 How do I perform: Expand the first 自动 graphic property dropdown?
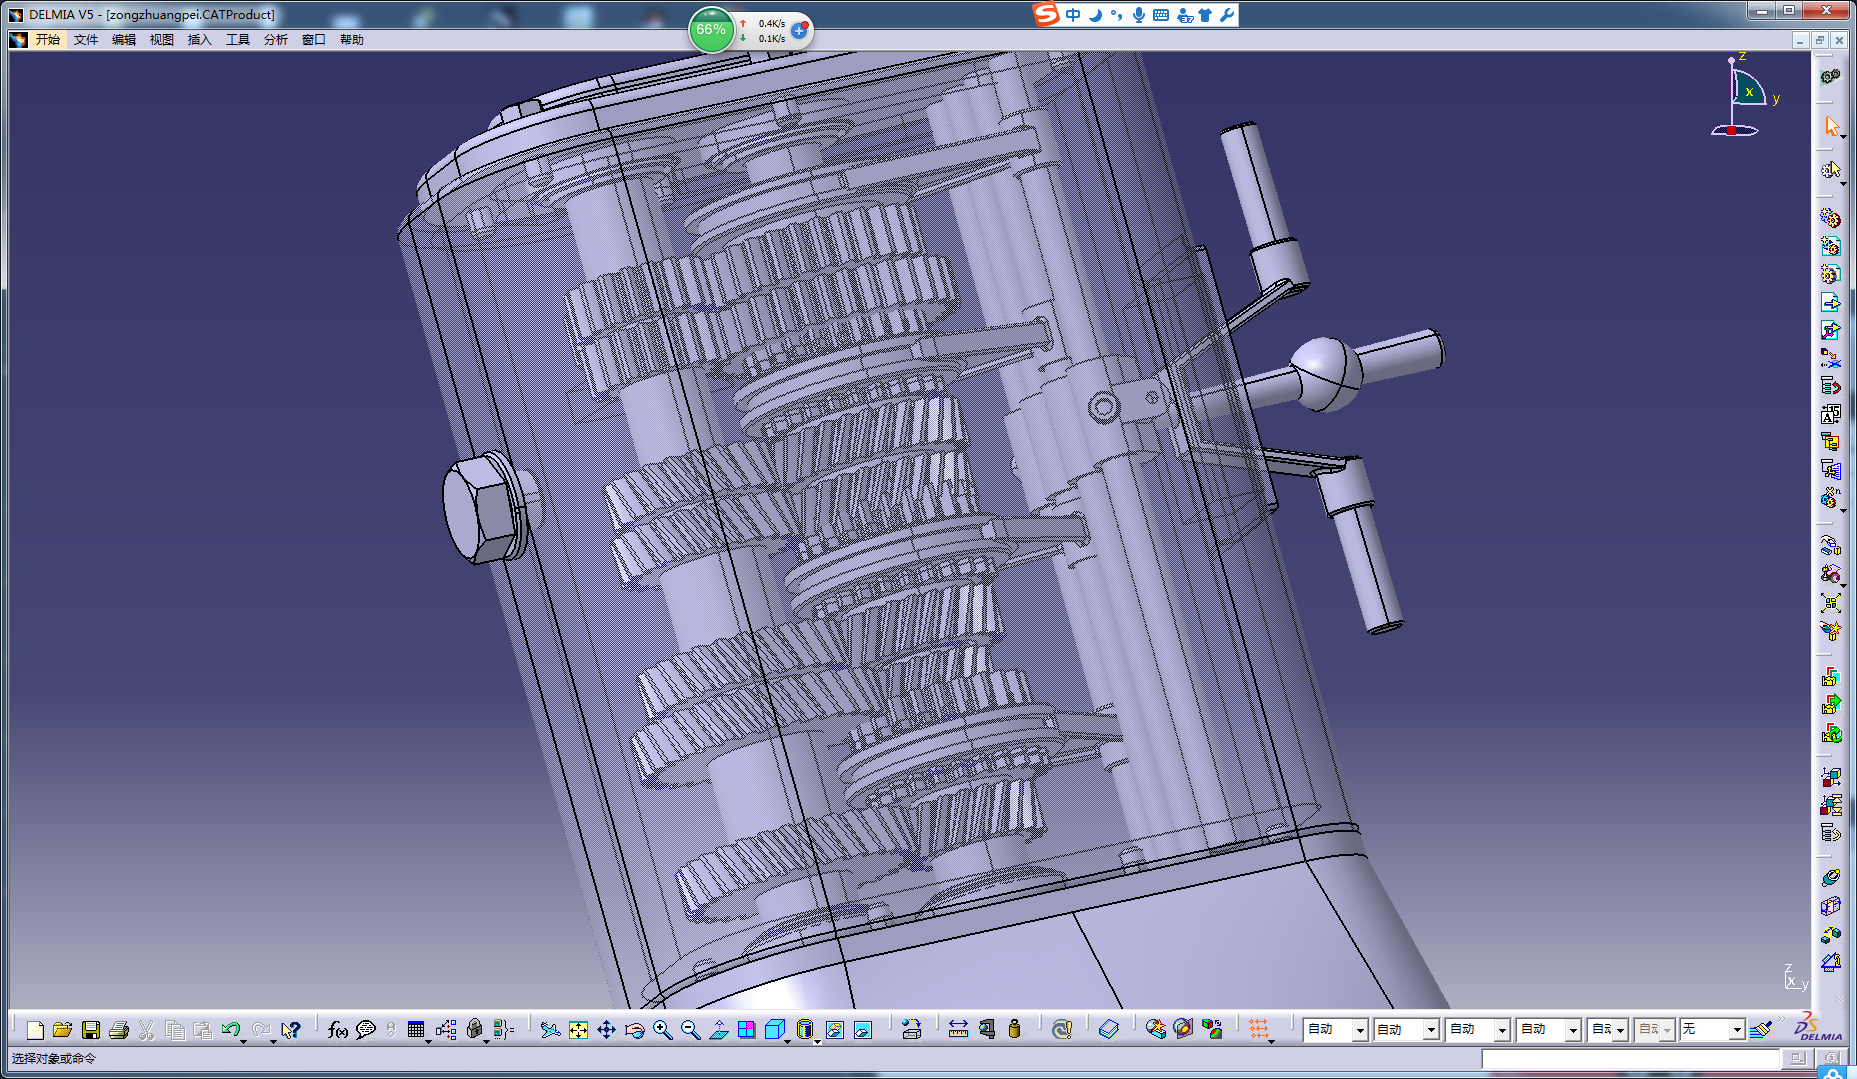tap(1360, 1030)
